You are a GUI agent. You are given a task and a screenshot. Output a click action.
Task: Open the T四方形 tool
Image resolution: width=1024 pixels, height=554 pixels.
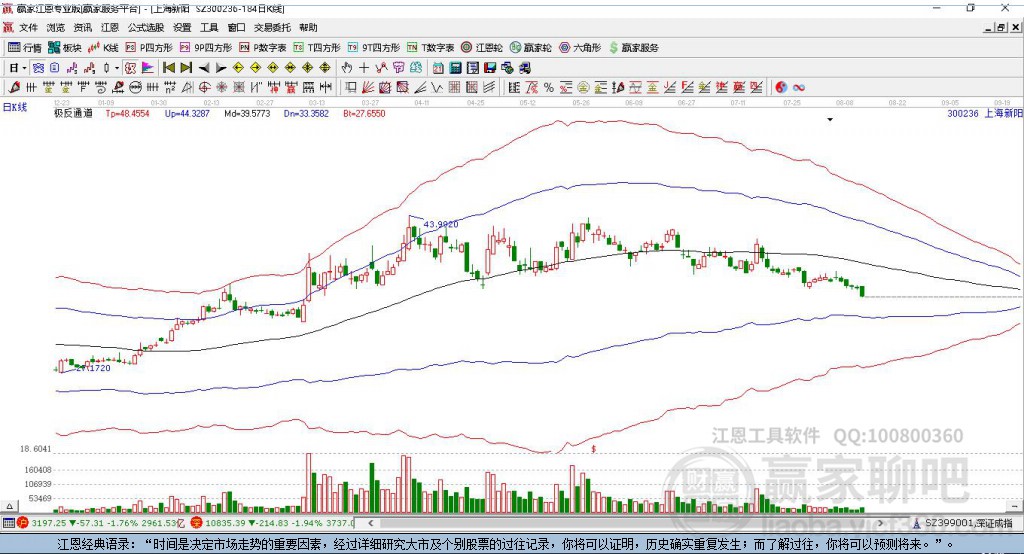(317, 48)
